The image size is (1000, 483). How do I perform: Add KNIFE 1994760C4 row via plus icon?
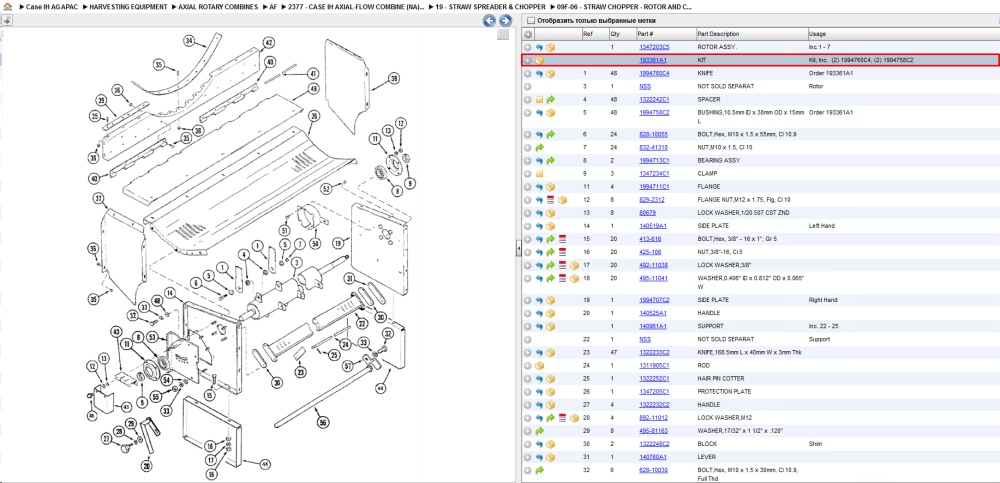pos(527,73)
